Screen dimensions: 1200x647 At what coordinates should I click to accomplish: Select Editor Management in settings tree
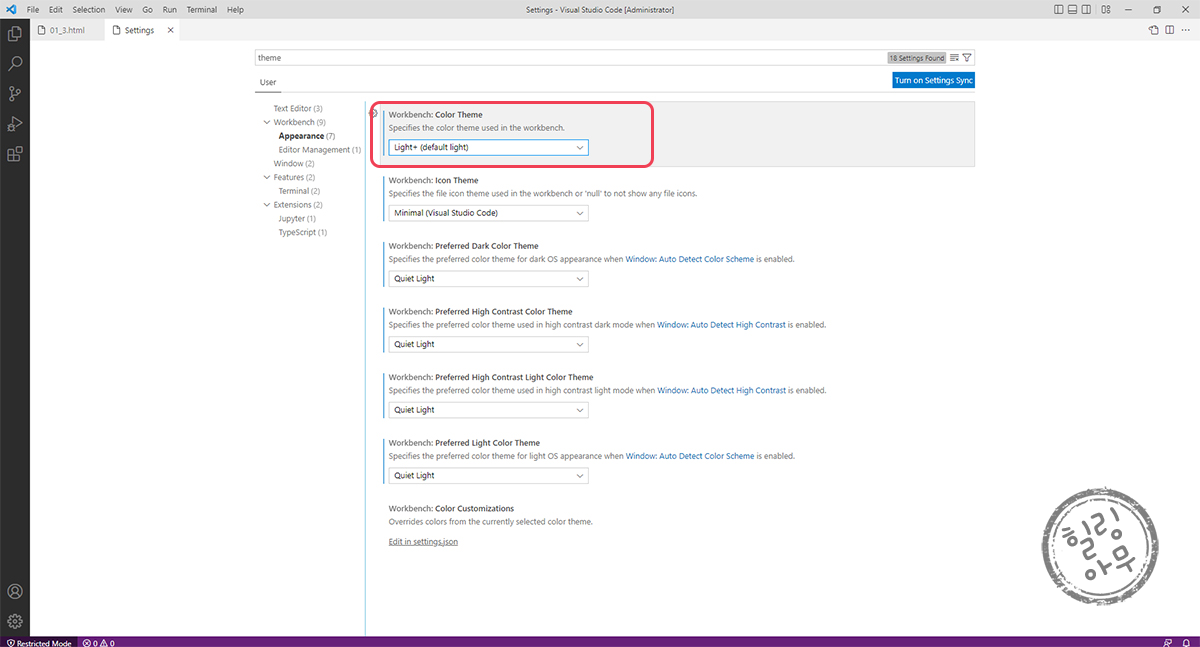pyautogui.click(x=320, y=150)
